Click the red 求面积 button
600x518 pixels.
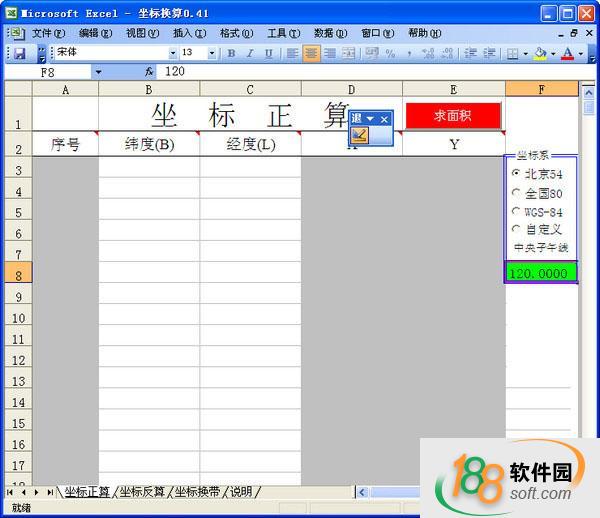tap(453, 115)
